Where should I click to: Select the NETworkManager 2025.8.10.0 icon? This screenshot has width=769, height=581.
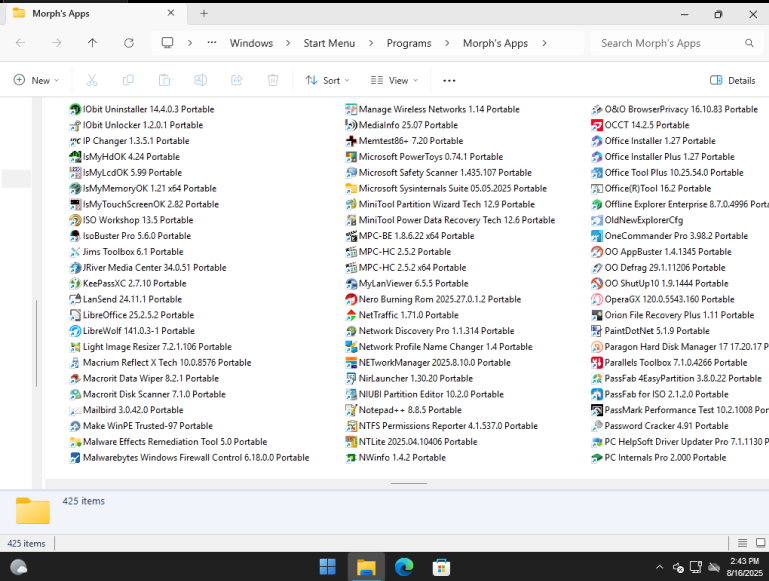point(351,362)
